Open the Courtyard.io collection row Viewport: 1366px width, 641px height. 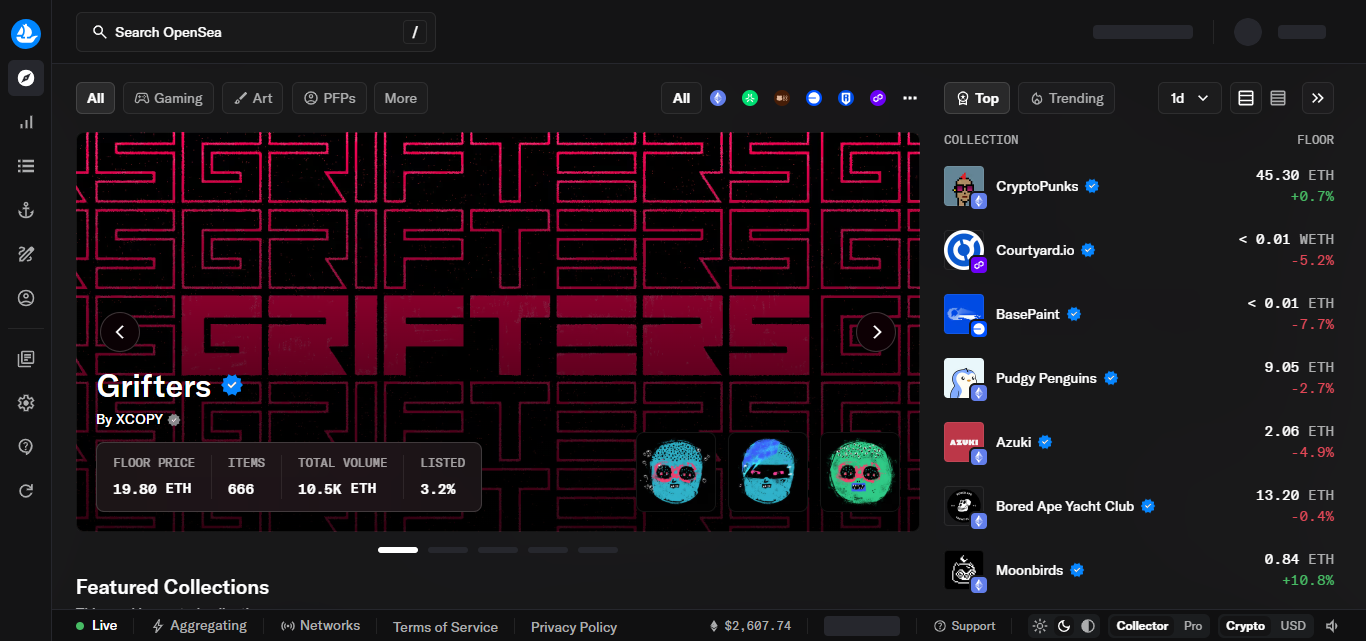click(x=1139, y=250)
